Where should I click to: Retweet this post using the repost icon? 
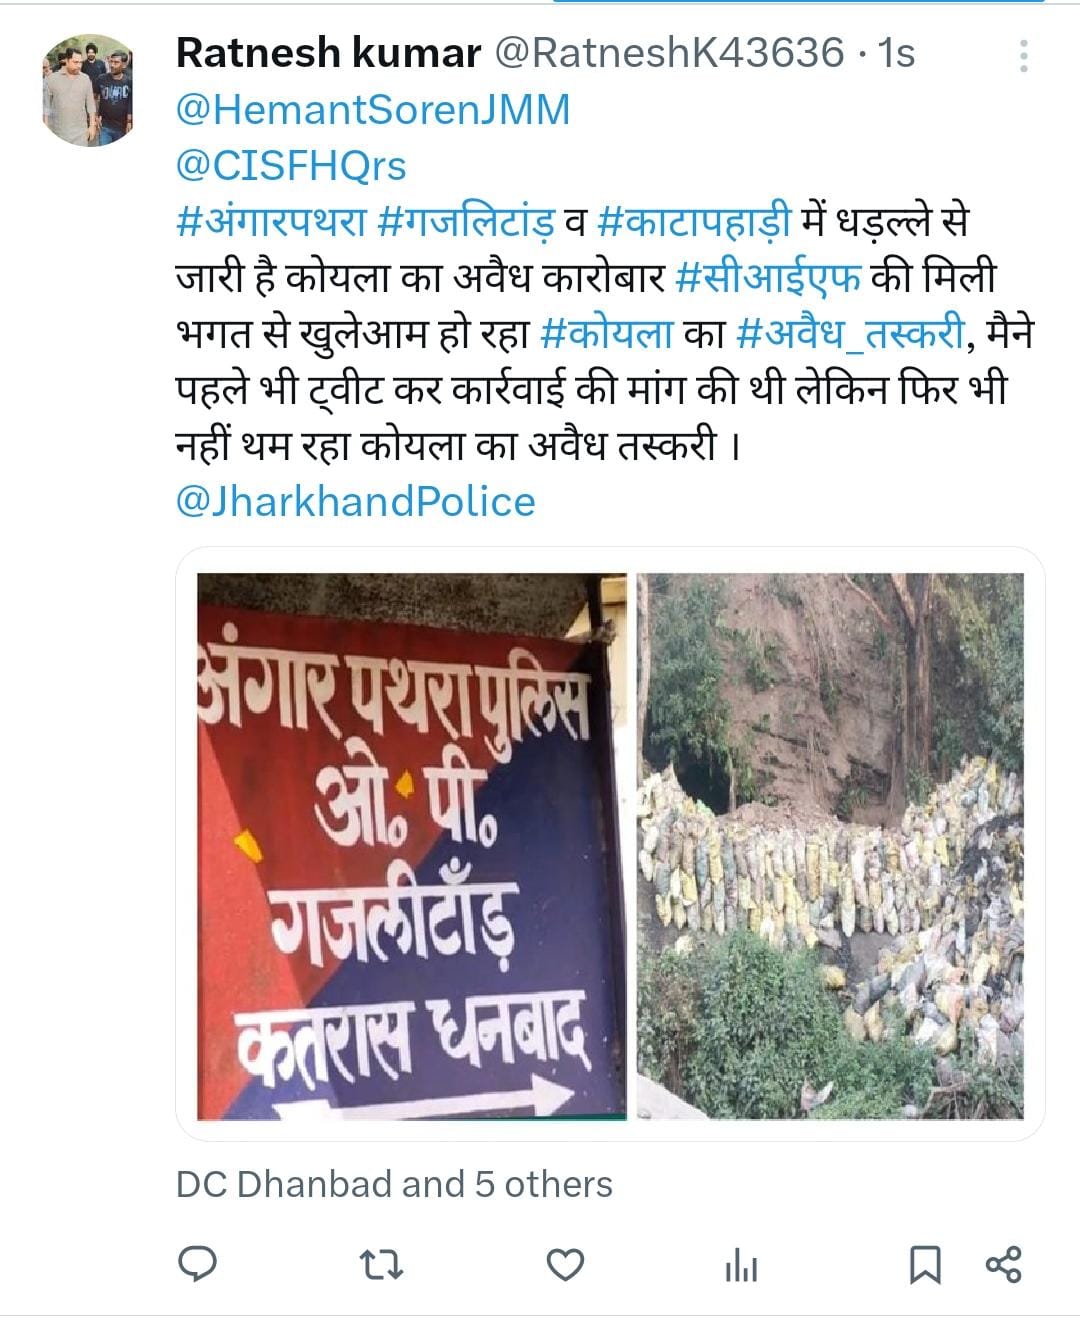(381, 1265)
